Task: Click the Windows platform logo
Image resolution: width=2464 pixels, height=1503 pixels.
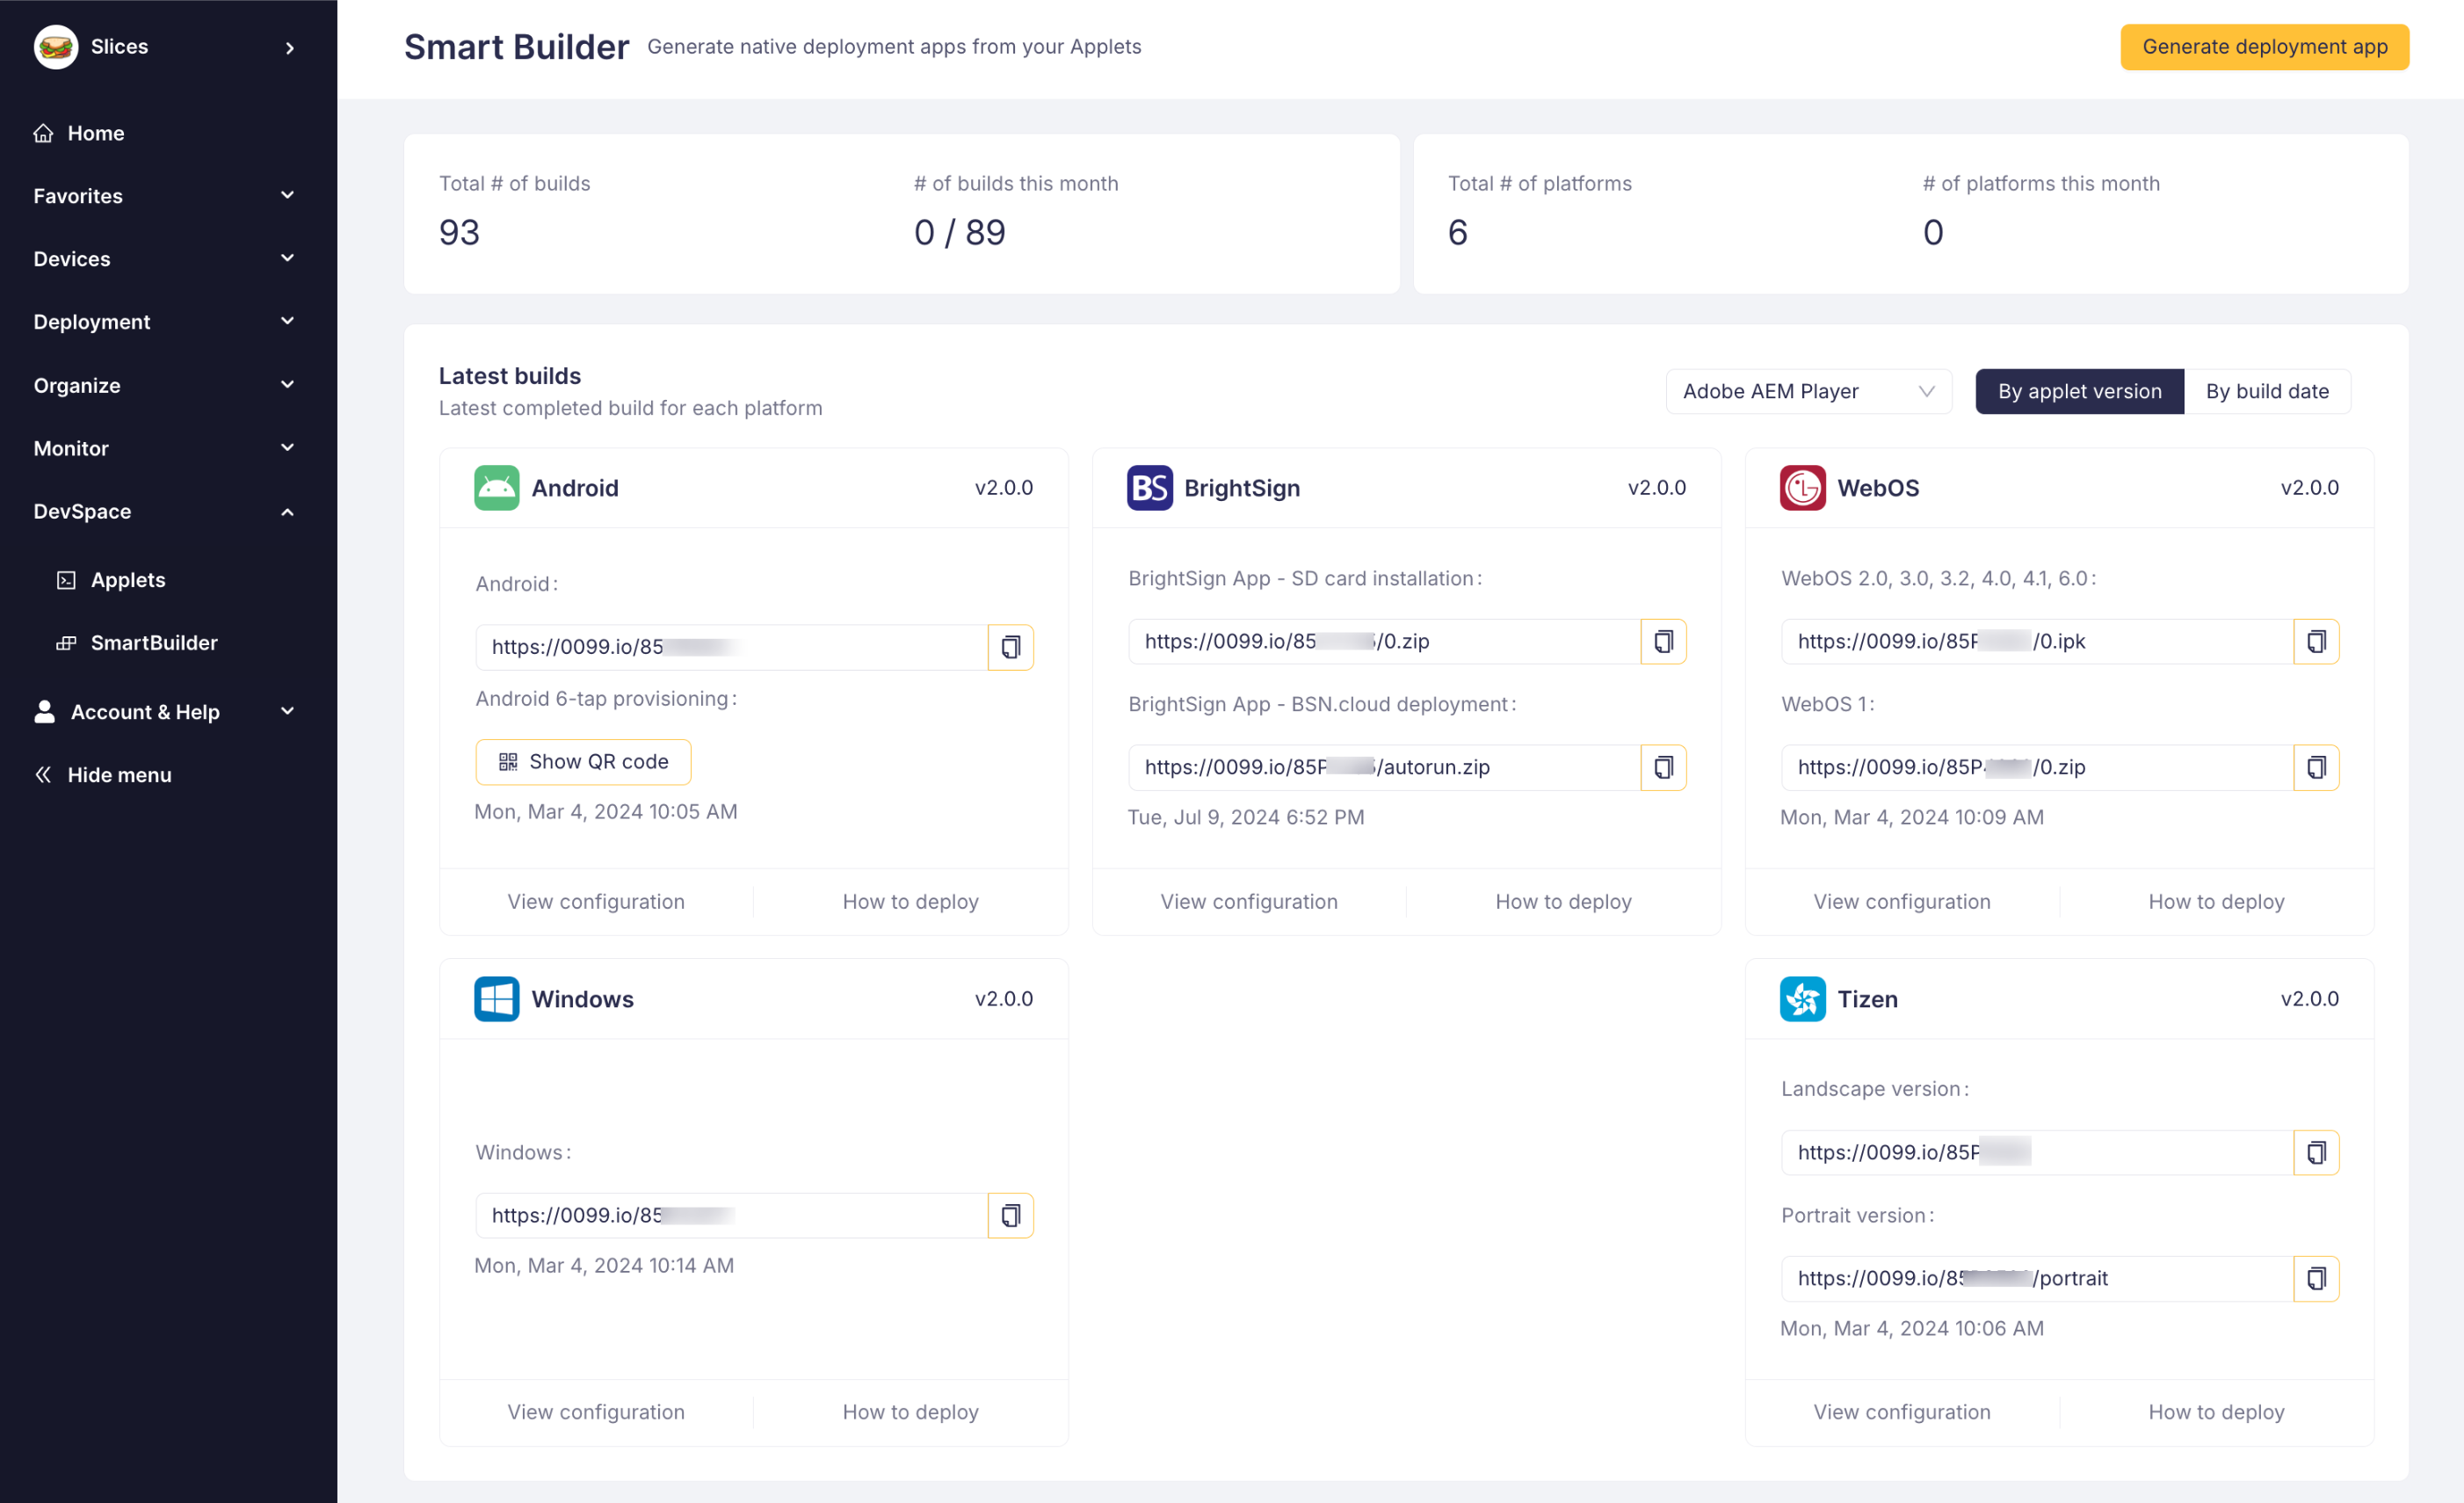Action: [497, 999]
